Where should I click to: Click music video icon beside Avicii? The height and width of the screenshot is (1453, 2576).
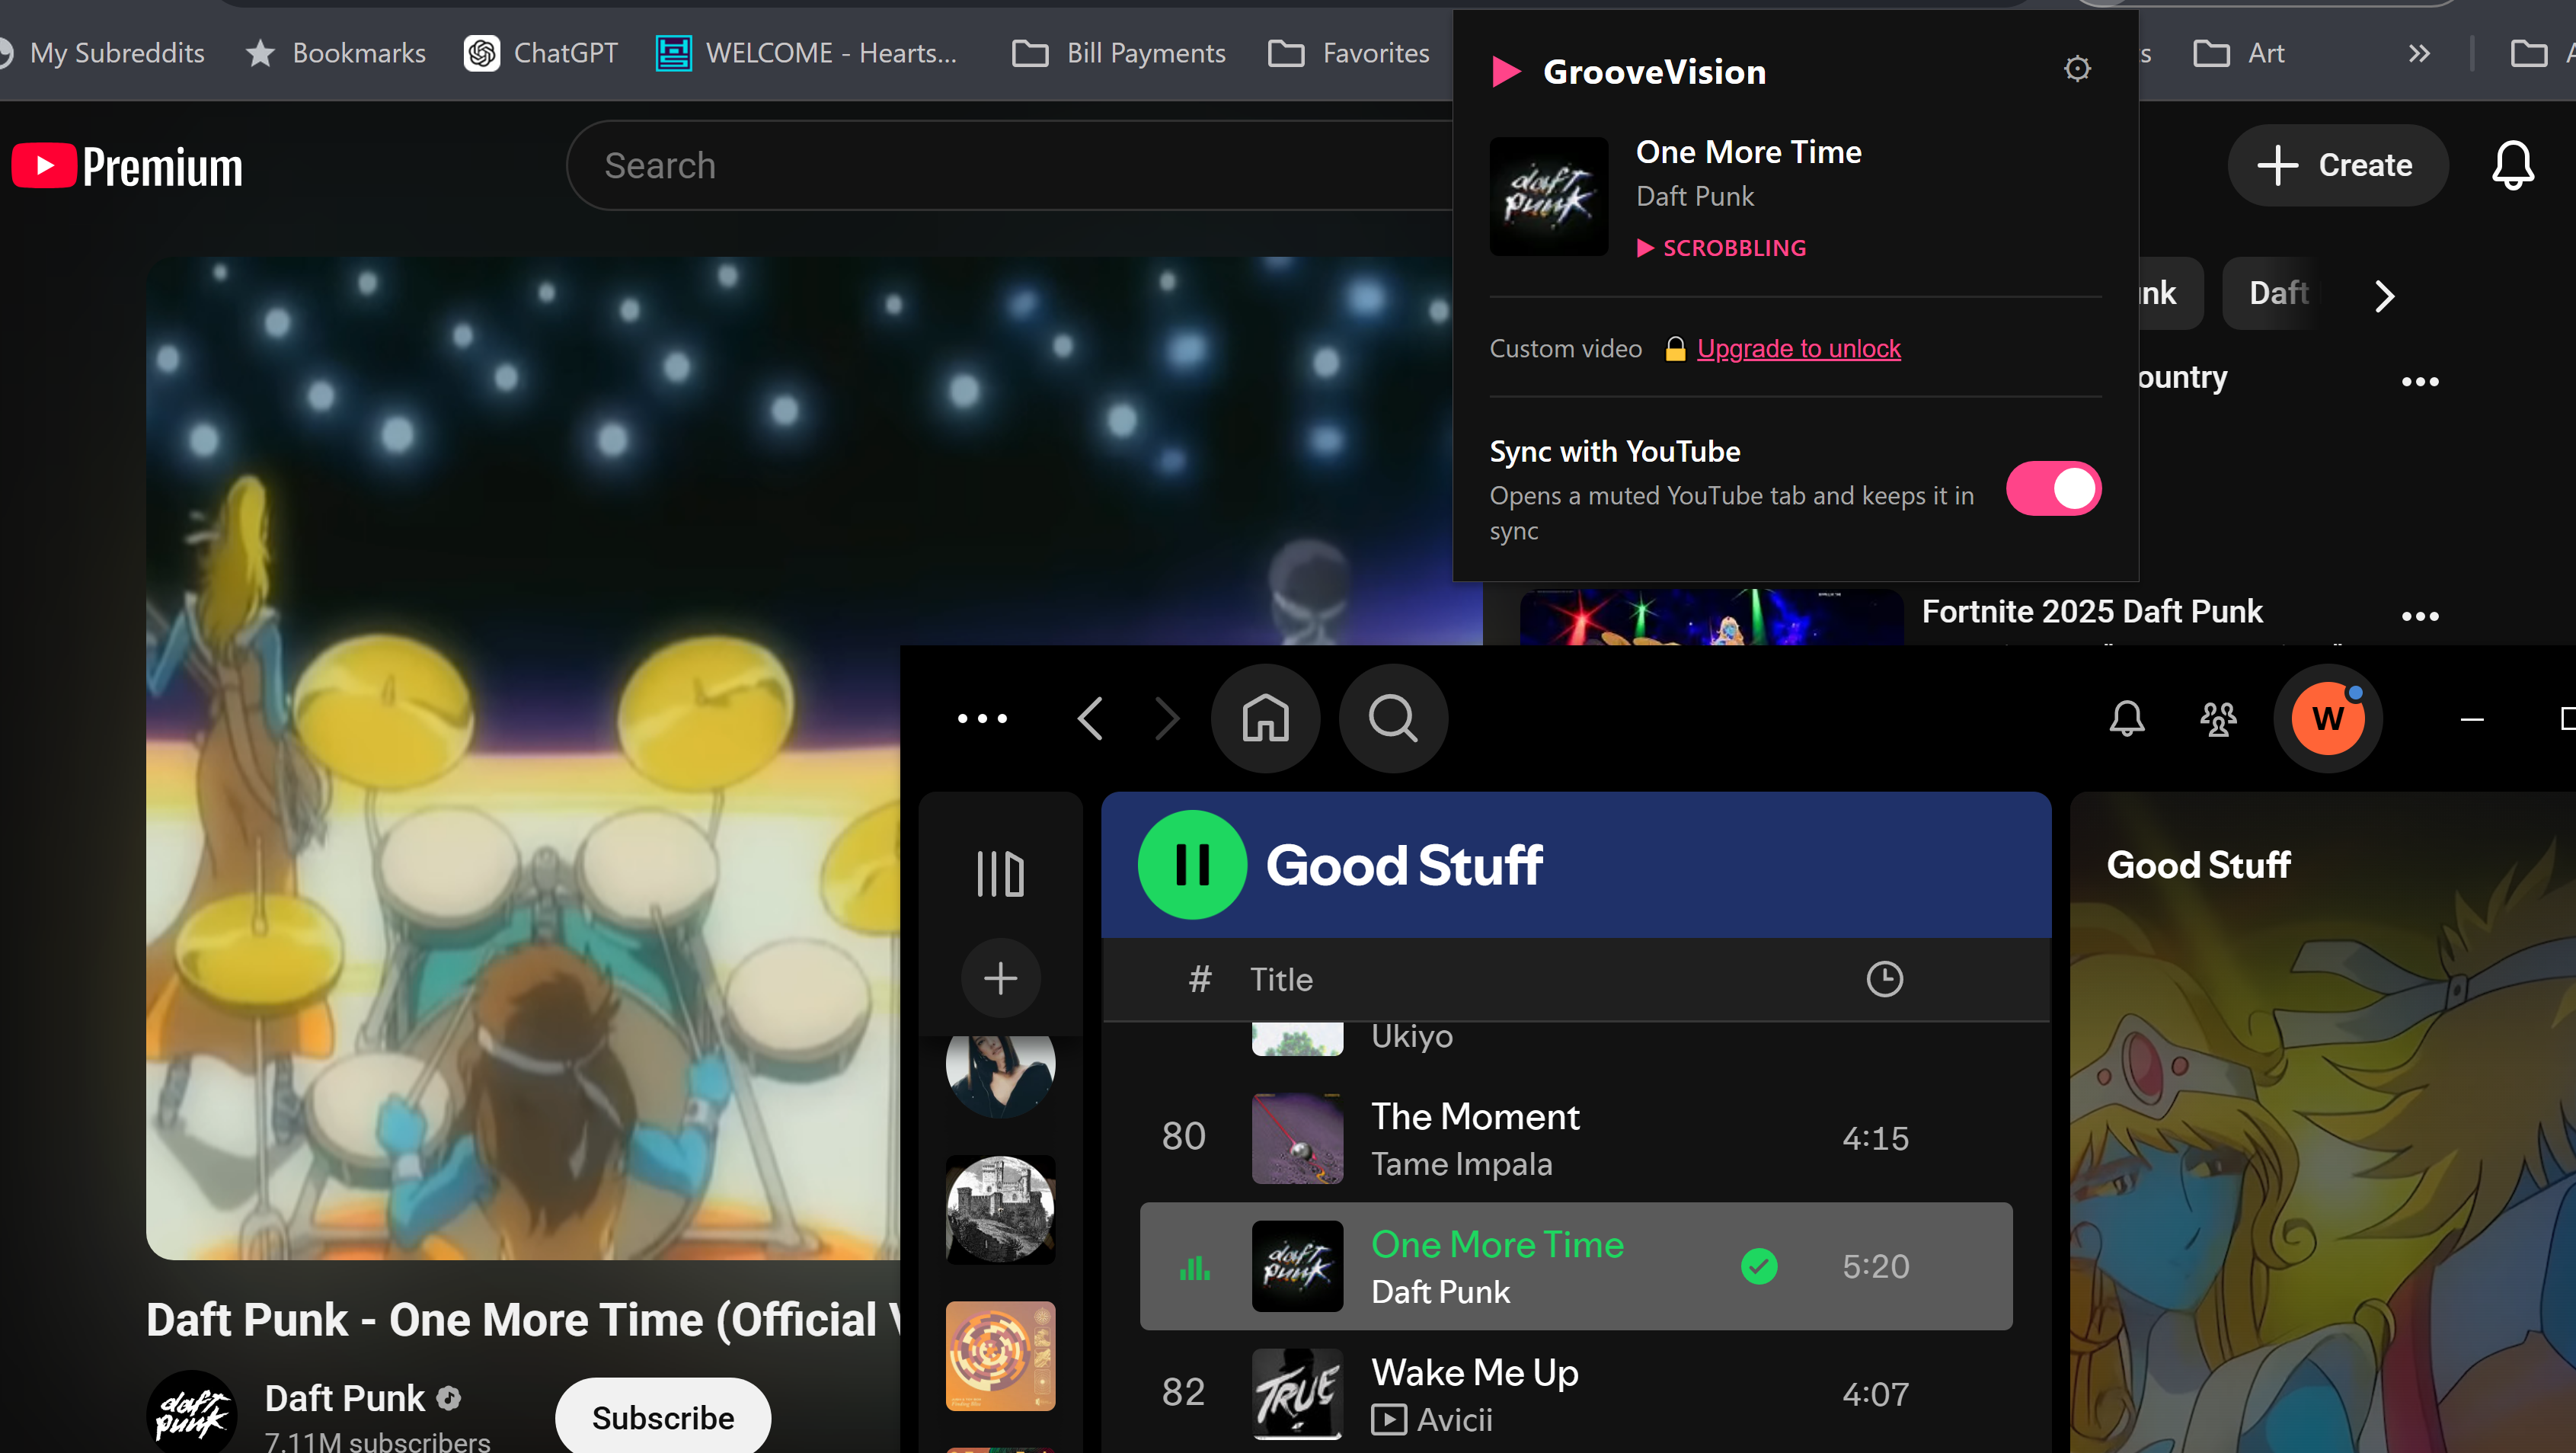[x=1388, y=1420]
